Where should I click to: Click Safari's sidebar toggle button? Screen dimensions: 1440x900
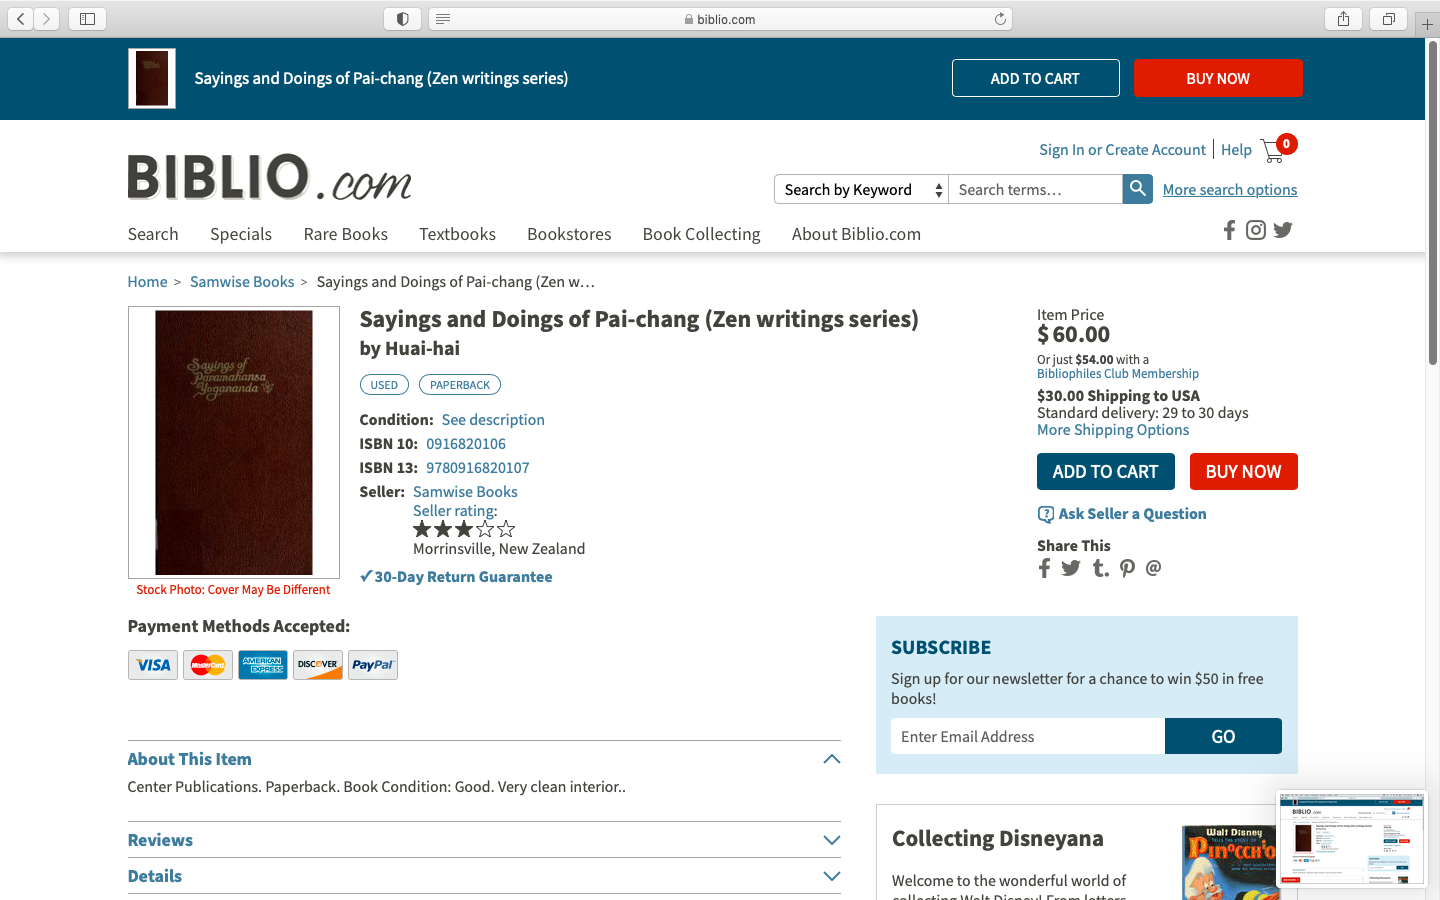pos(88,19)
